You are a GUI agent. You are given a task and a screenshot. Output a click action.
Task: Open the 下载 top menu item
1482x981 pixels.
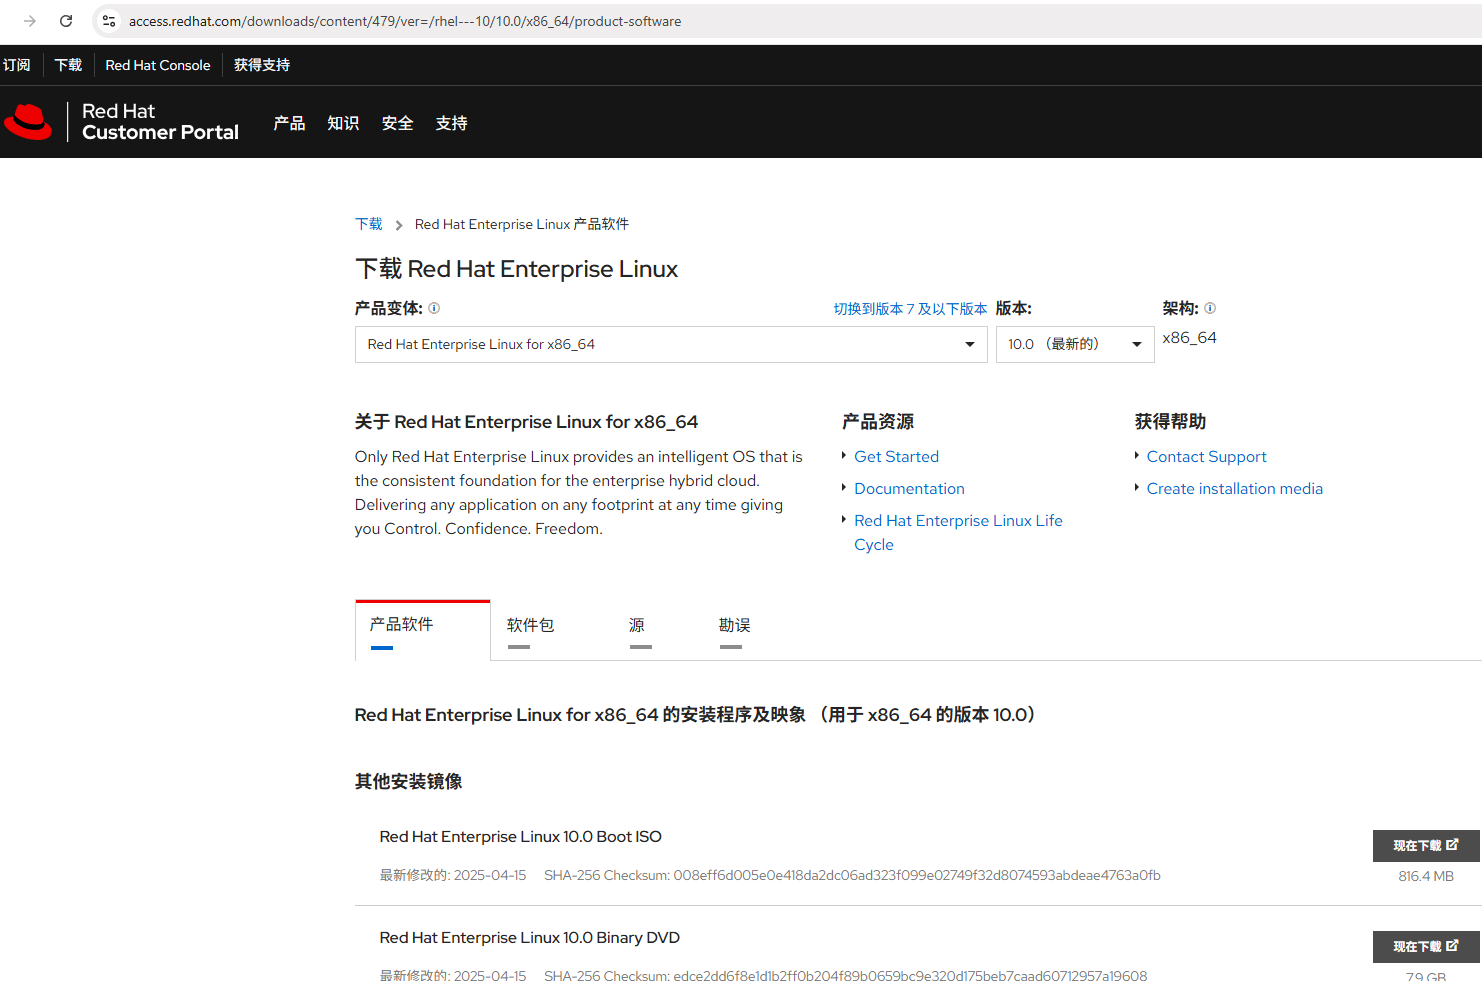pyautogui.click(x=68, y=65)
